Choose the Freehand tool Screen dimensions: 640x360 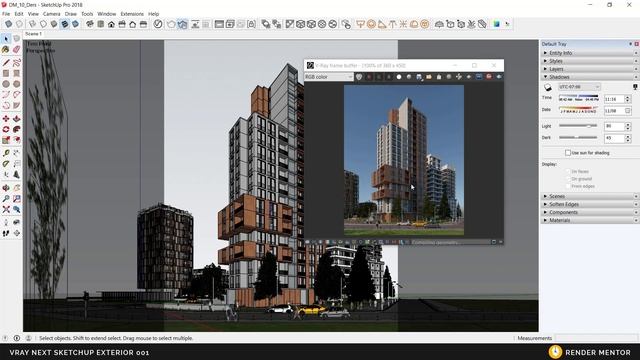pyautogui.click(x=16, y=62)
